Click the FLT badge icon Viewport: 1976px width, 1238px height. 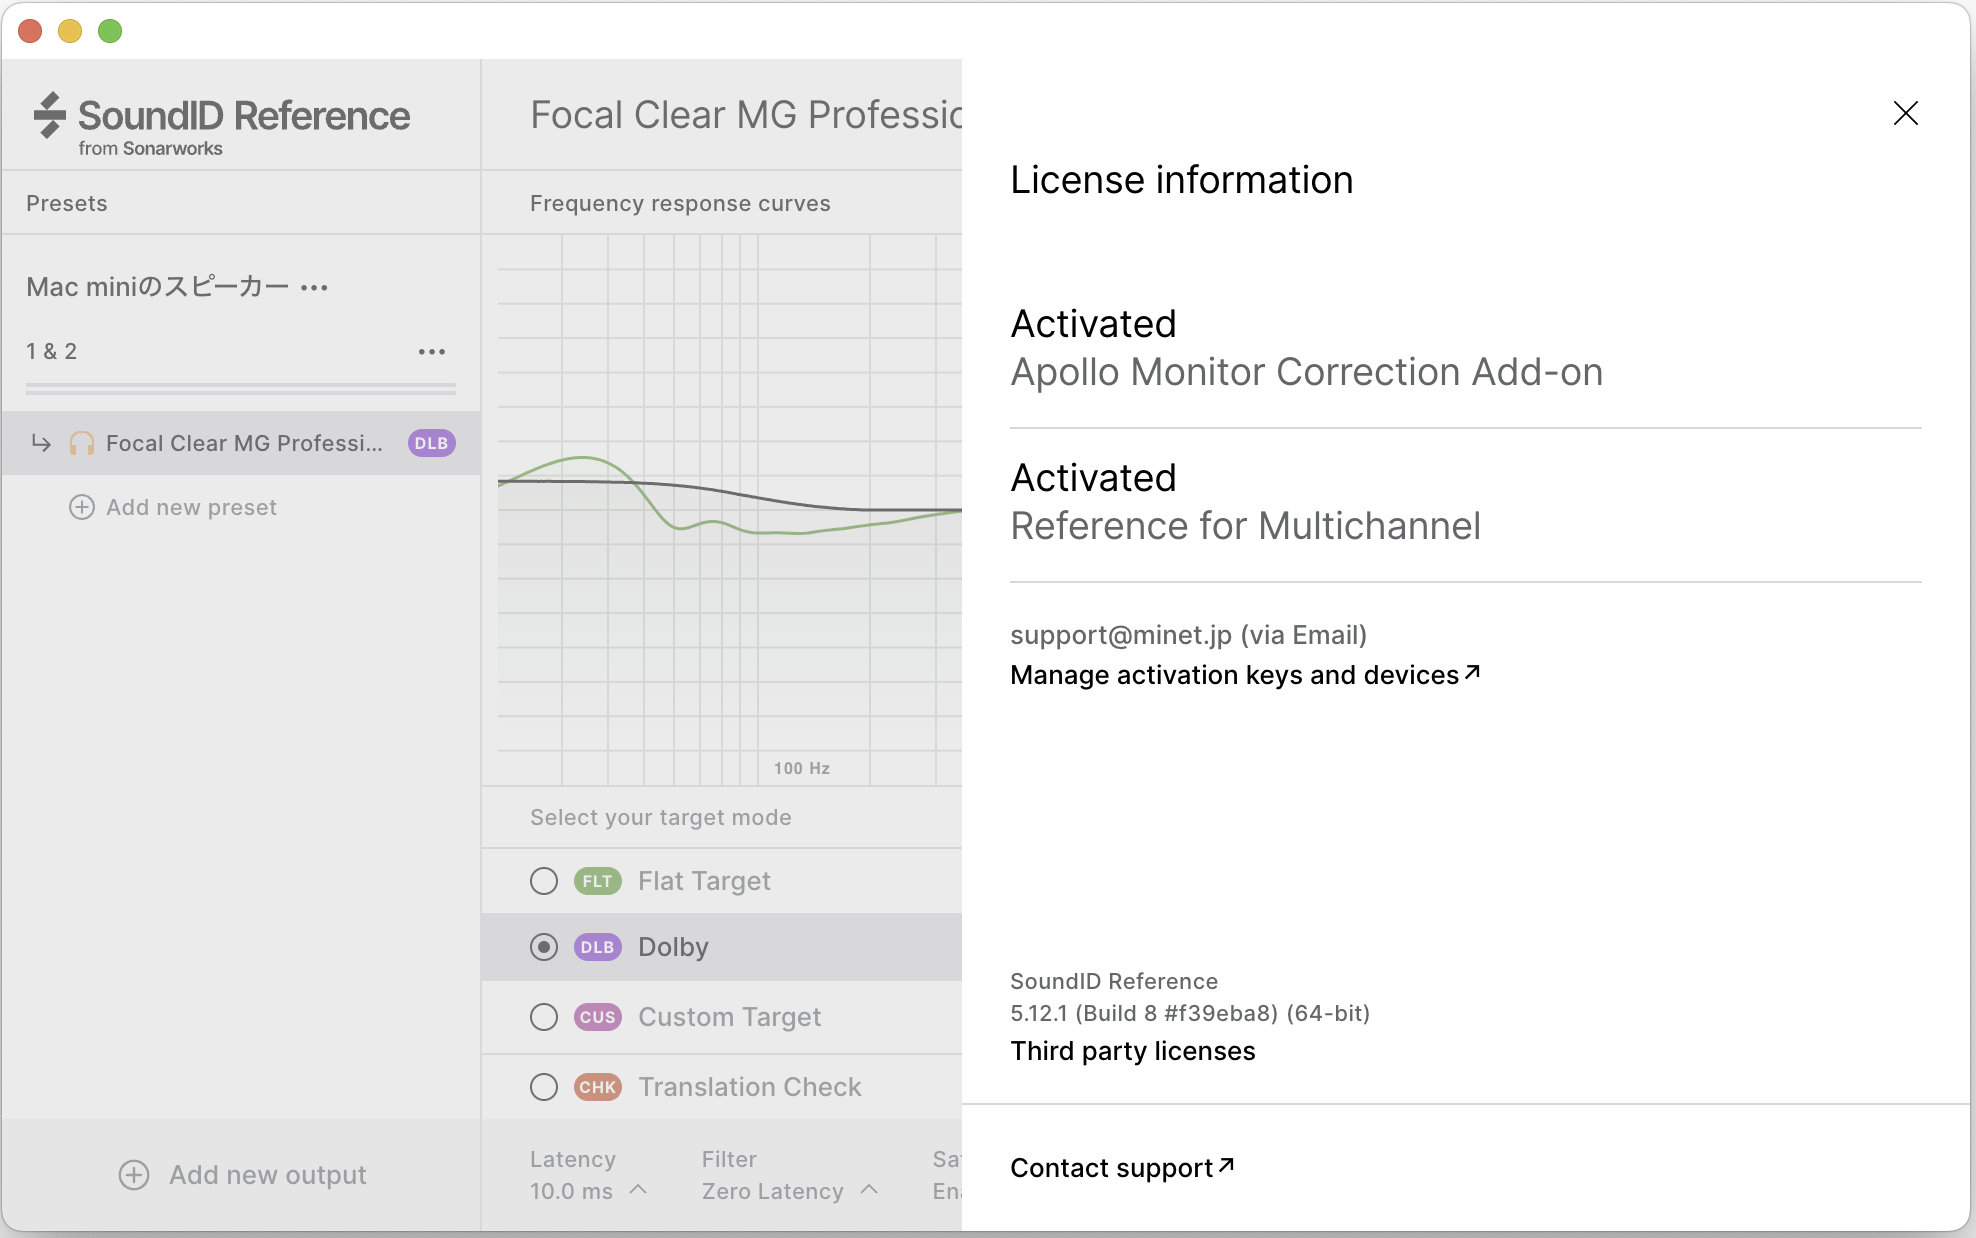[x=597, y=881]
